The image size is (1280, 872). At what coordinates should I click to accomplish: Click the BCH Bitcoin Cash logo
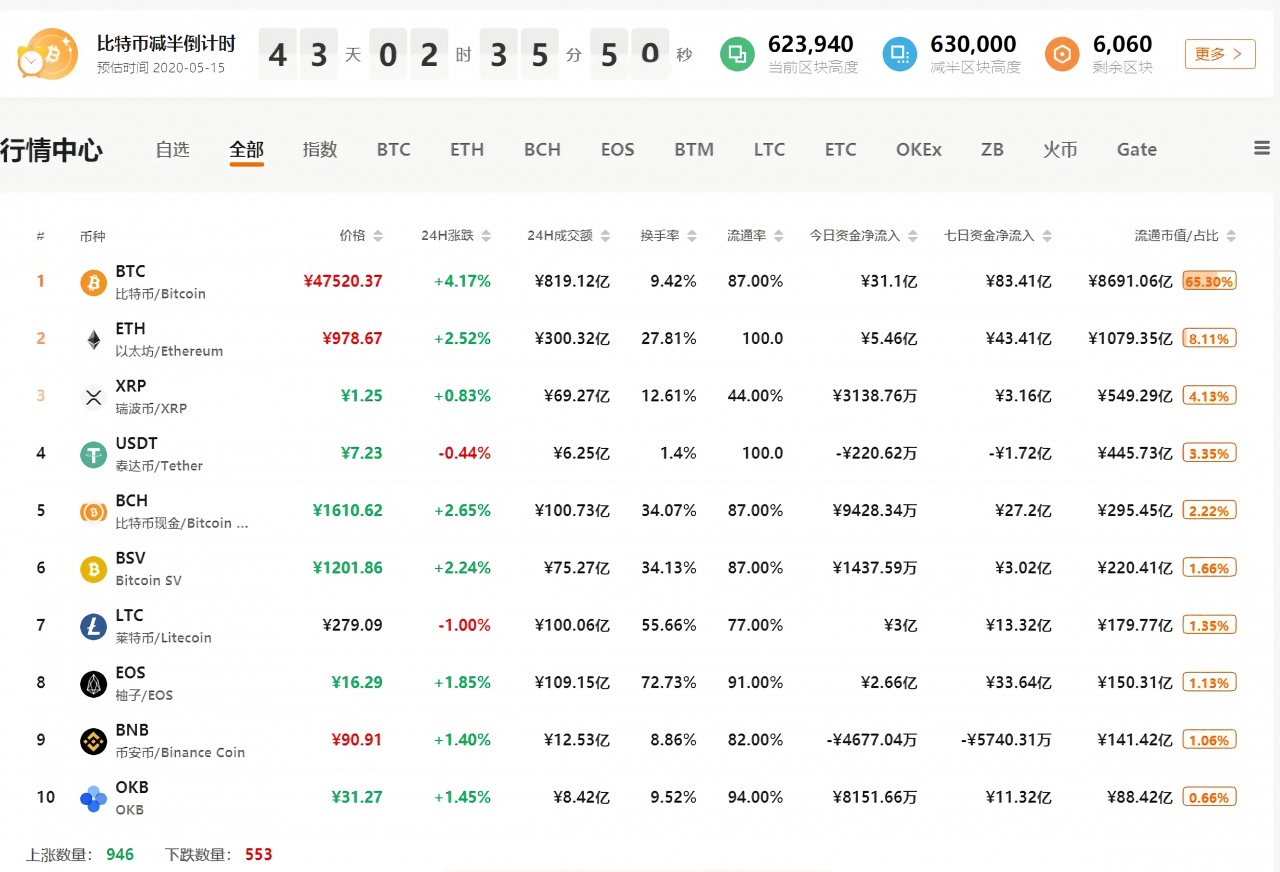click(x=93, y=512)
